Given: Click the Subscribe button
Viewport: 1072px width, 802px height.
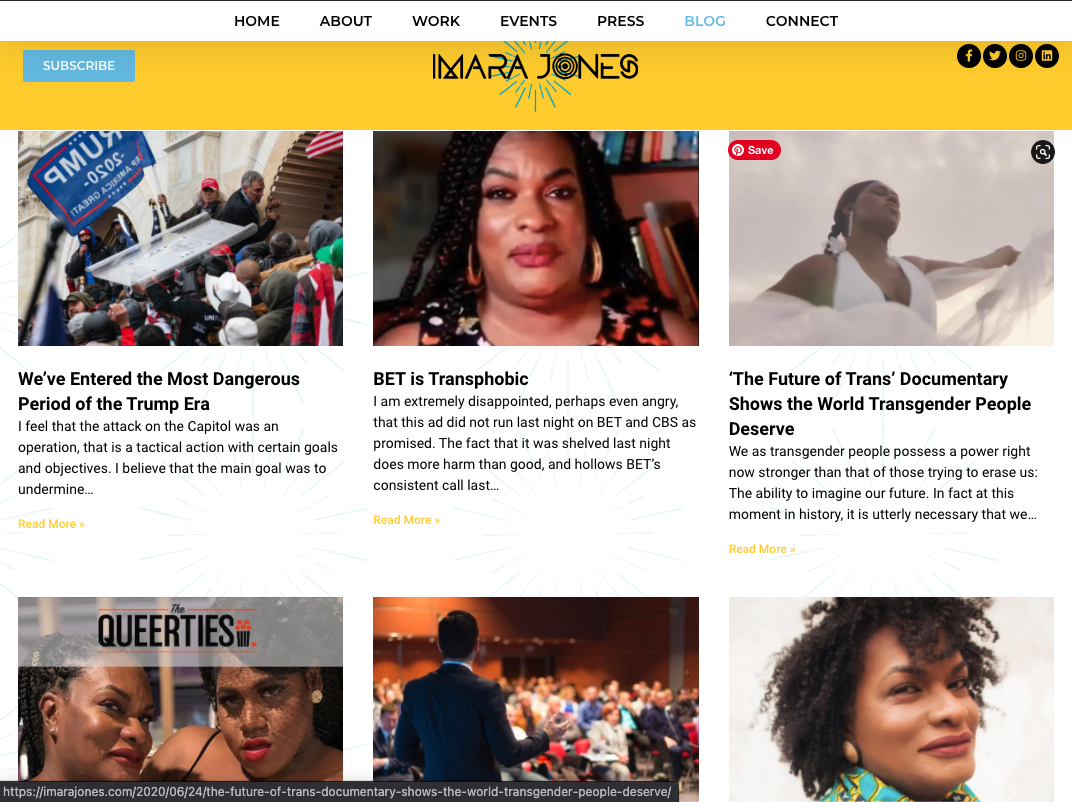Looking at the screenshot, I should point(79,66).
